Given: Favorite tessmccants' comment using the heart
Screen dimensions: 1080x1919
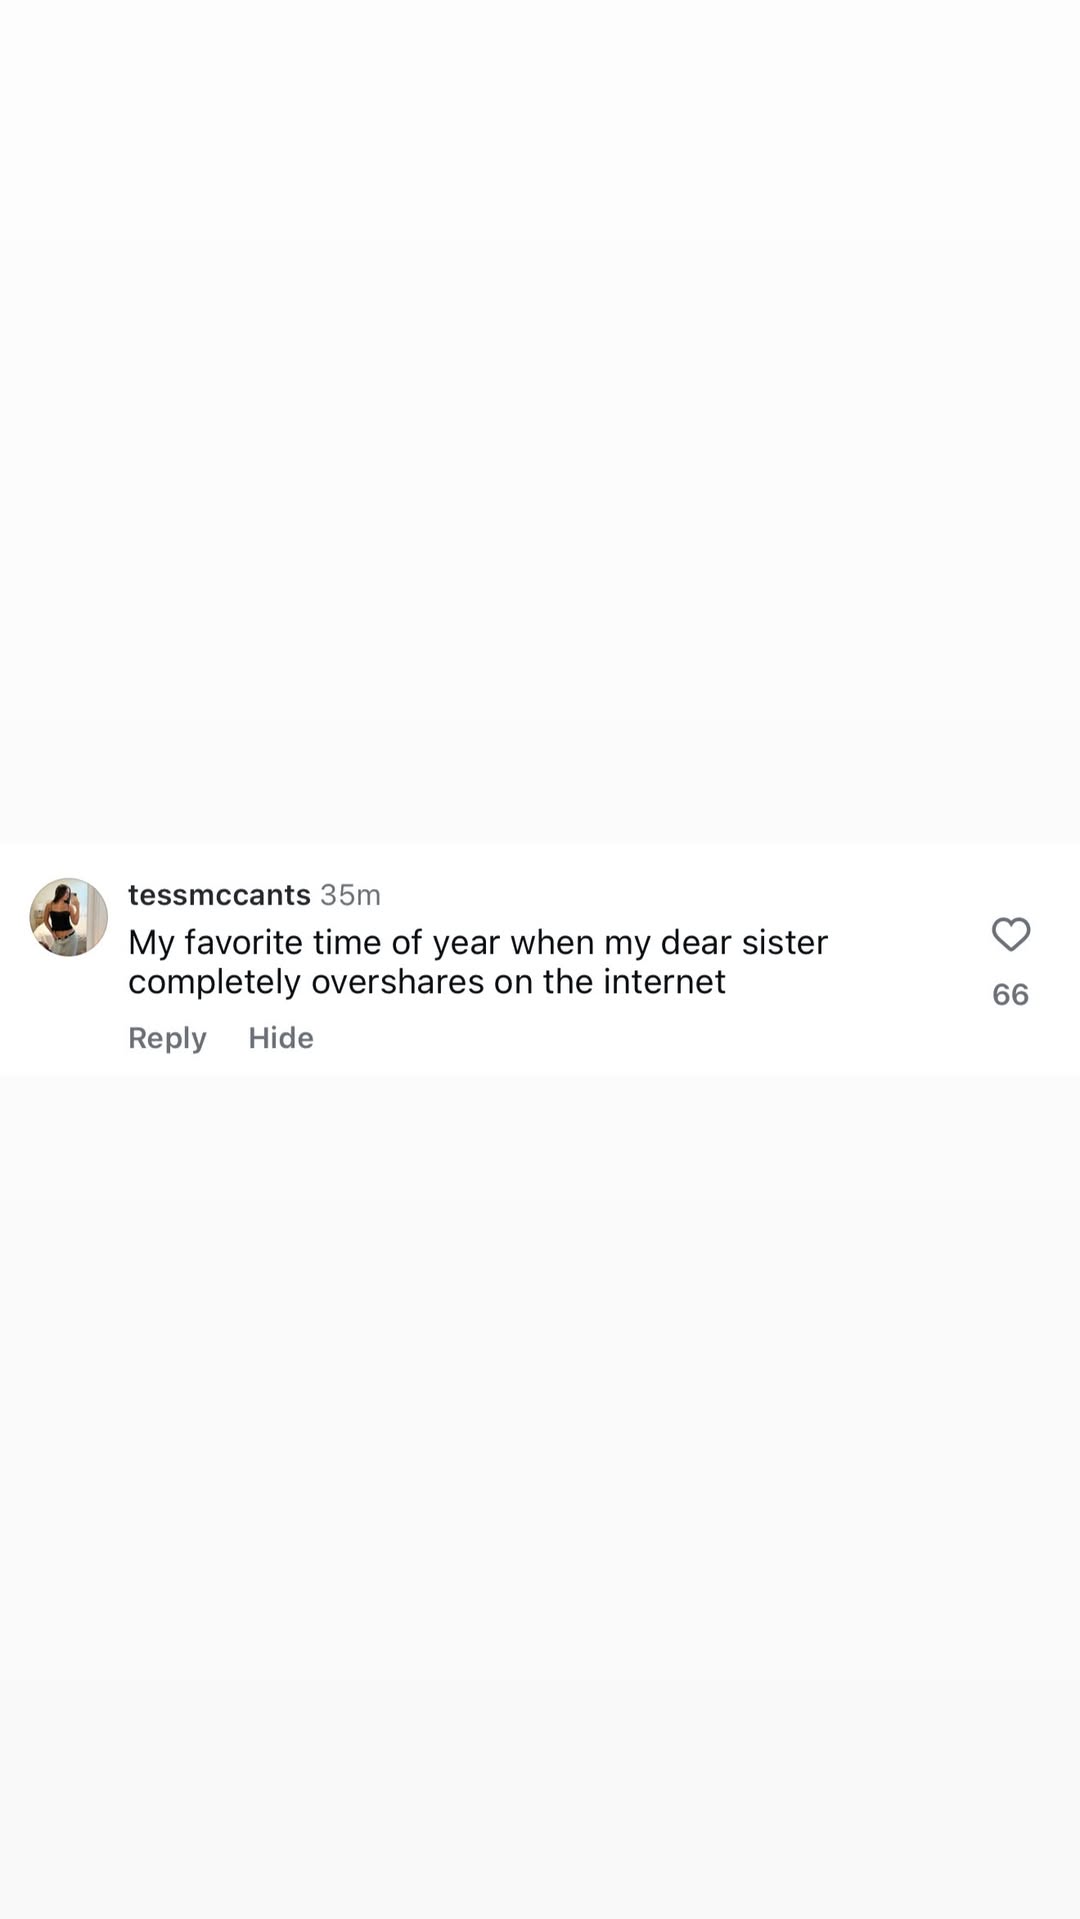Looking at the screenshot, I should [x=1010, y=934].
